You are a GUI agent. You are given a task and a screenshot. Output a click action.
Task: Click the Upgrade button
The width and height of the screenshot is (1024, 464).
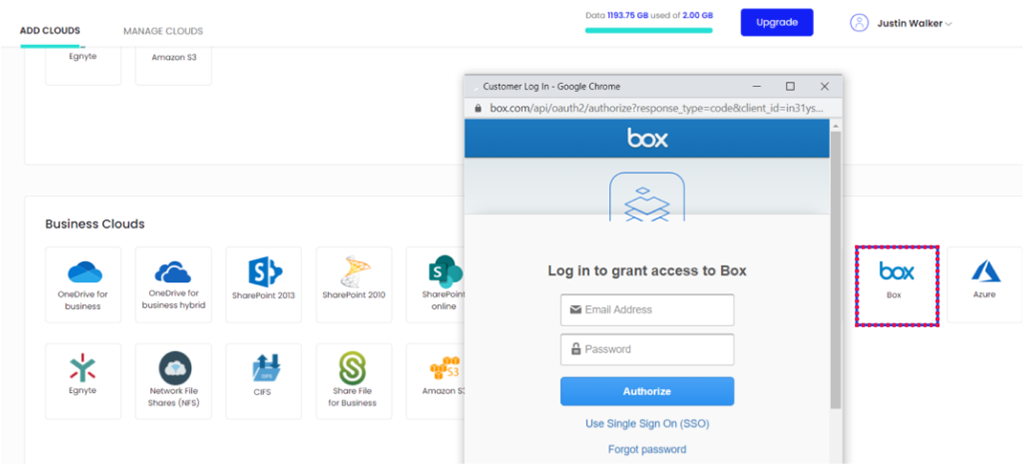[x=777, y=22]
